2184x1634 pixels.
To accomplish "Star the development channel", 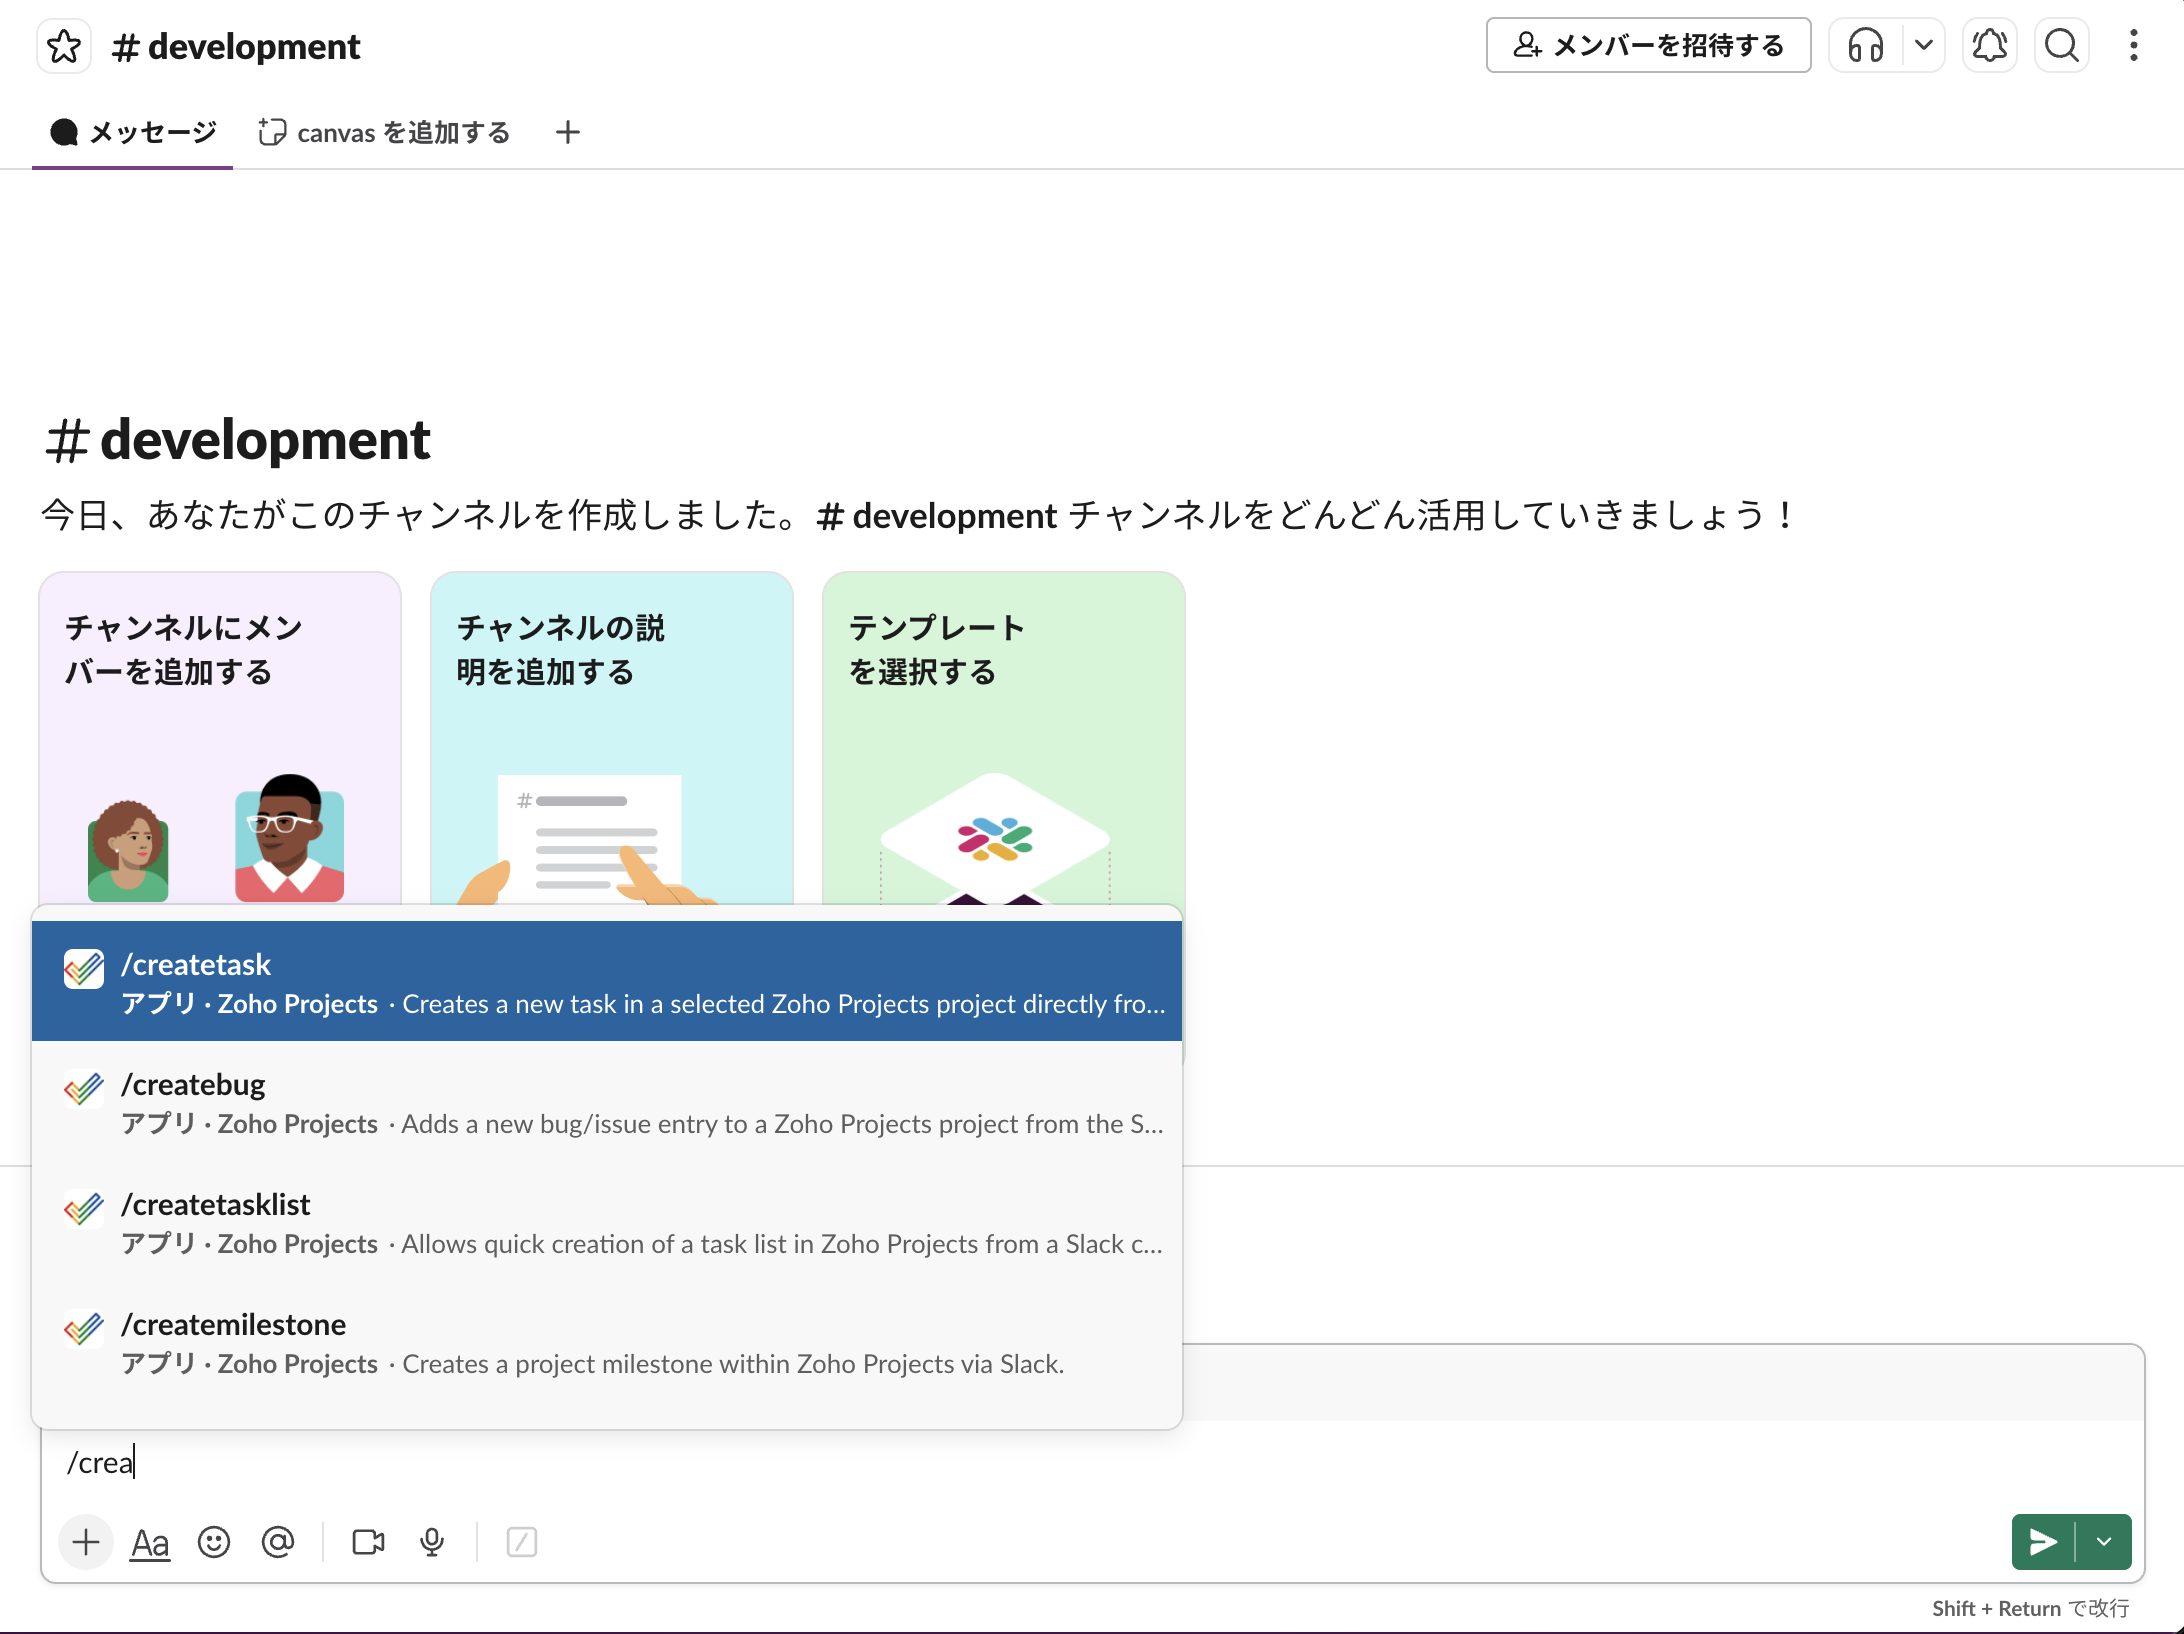I will 64,46.
